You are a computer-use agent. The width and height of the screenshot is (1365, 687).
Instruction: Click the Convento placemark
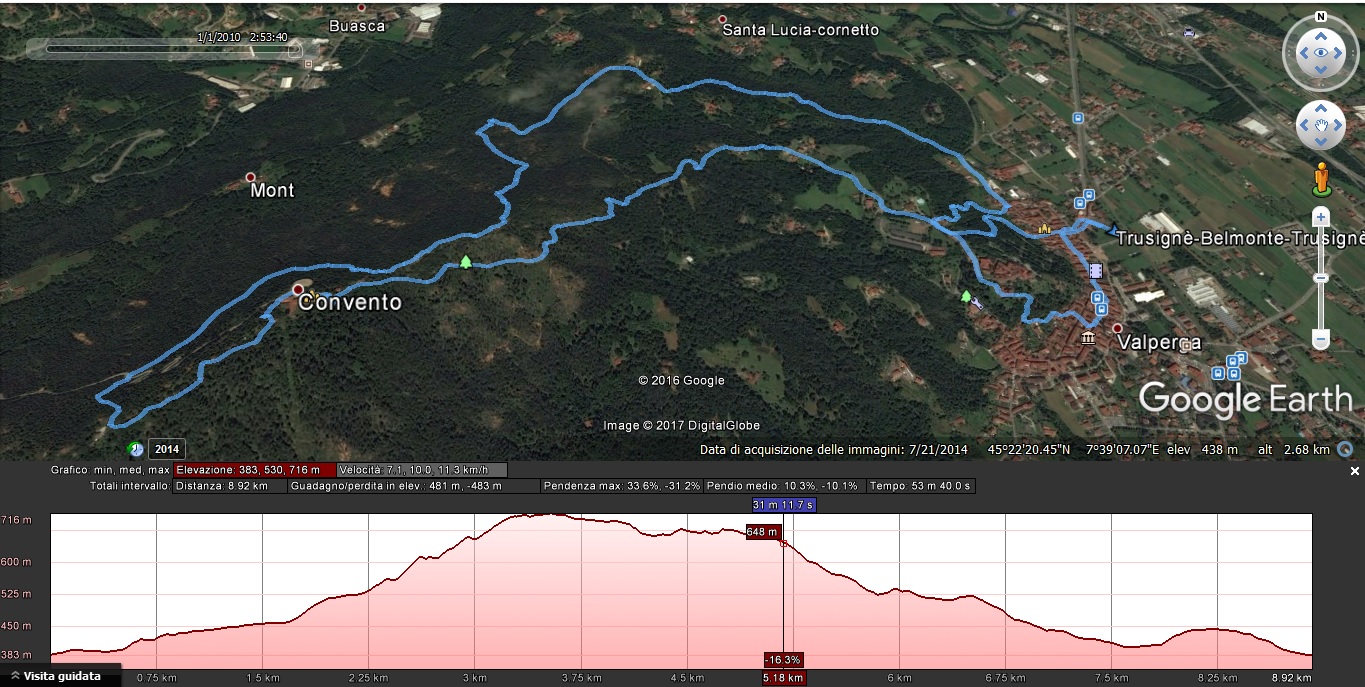tap(298, 289)
